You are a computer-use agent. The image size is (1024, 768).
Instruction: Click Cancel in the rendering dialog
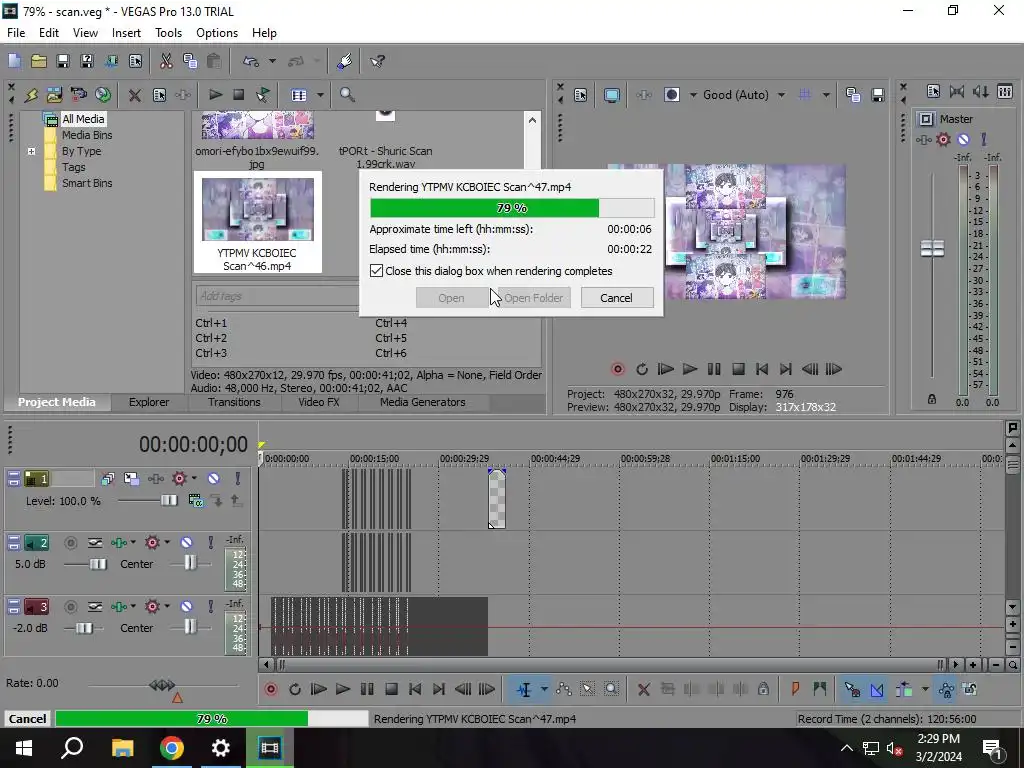tap(616, 298)
